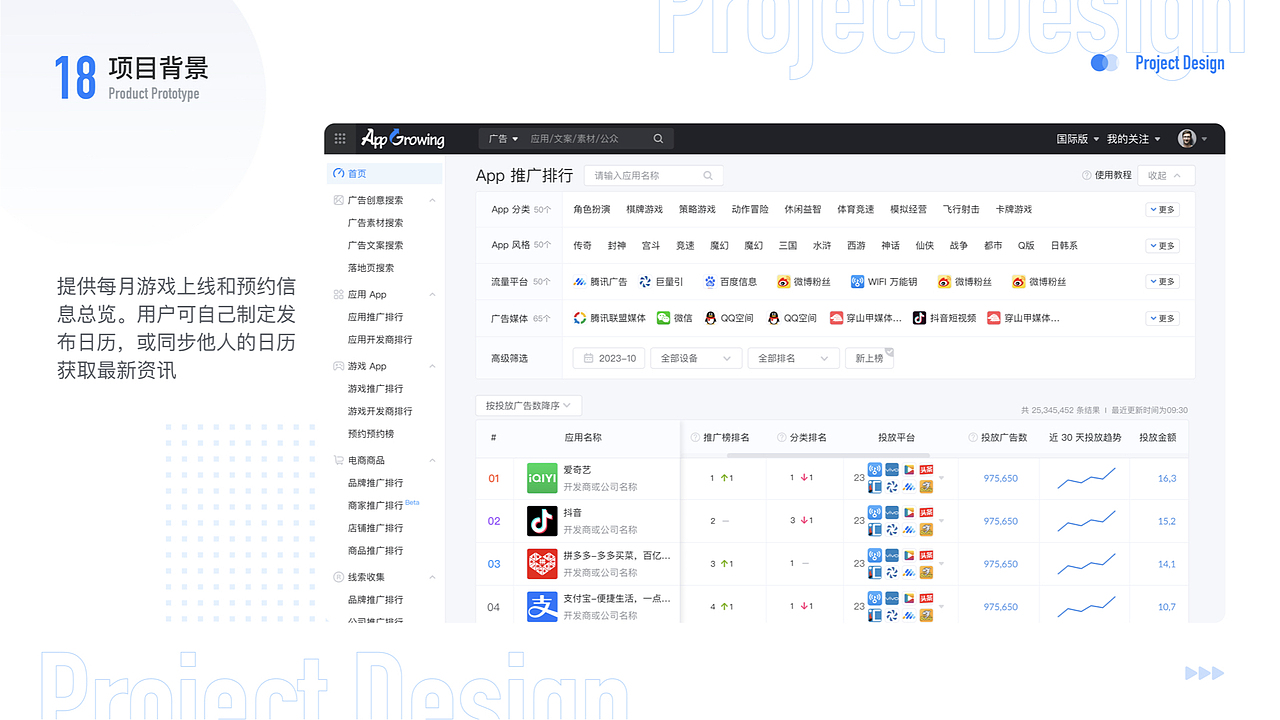
Task: Select the WIFI 万能钥 platform icon
Action: [857, 282]
